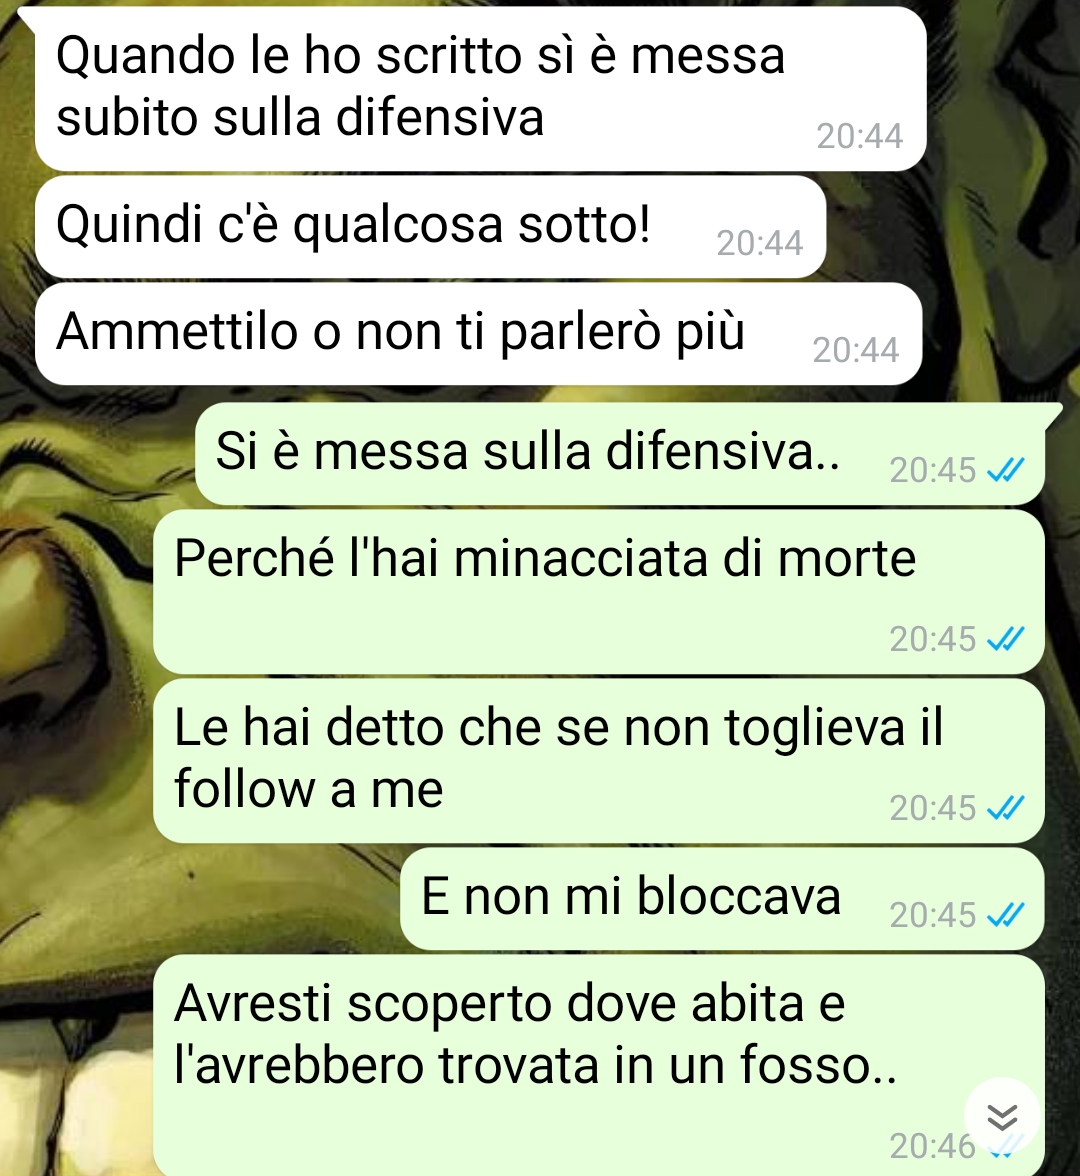This screenshot has height=1176, width=1080.
Task: Select 'Le hai detto che se non toglieva' message
Action: [x=599, y=760]
